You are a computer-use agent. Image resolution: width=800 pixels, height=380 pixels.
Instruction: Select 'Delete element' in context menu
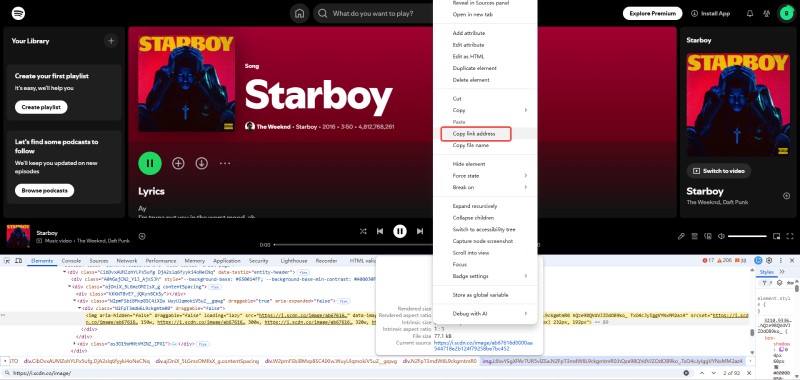click(485, 80)
